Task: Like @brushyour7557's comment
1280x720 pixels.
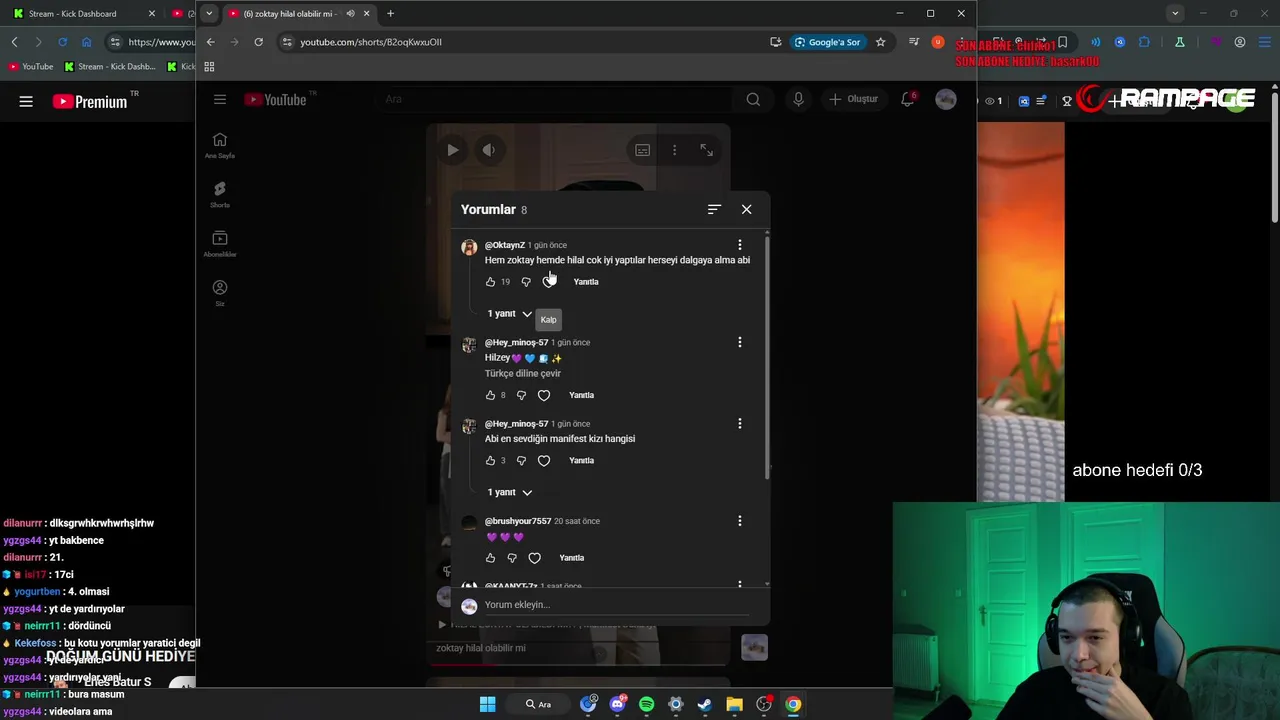Action: pos(490,558)
